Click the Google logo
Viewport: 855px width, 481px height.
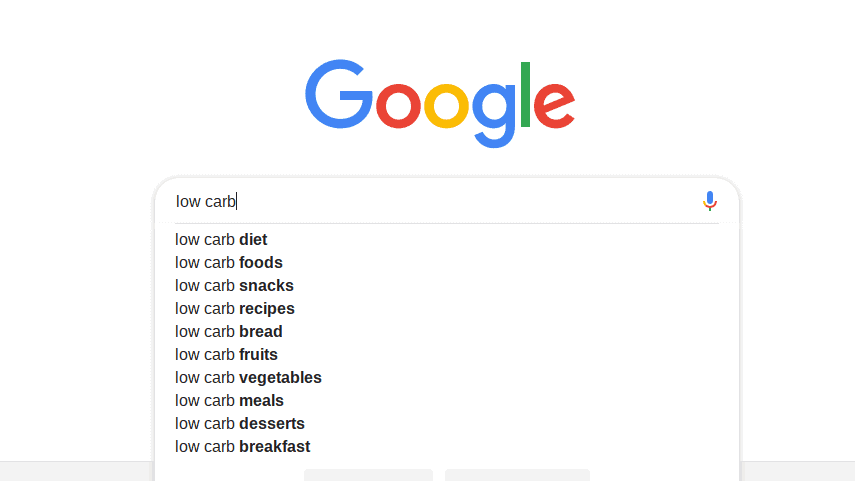[440, 103]
